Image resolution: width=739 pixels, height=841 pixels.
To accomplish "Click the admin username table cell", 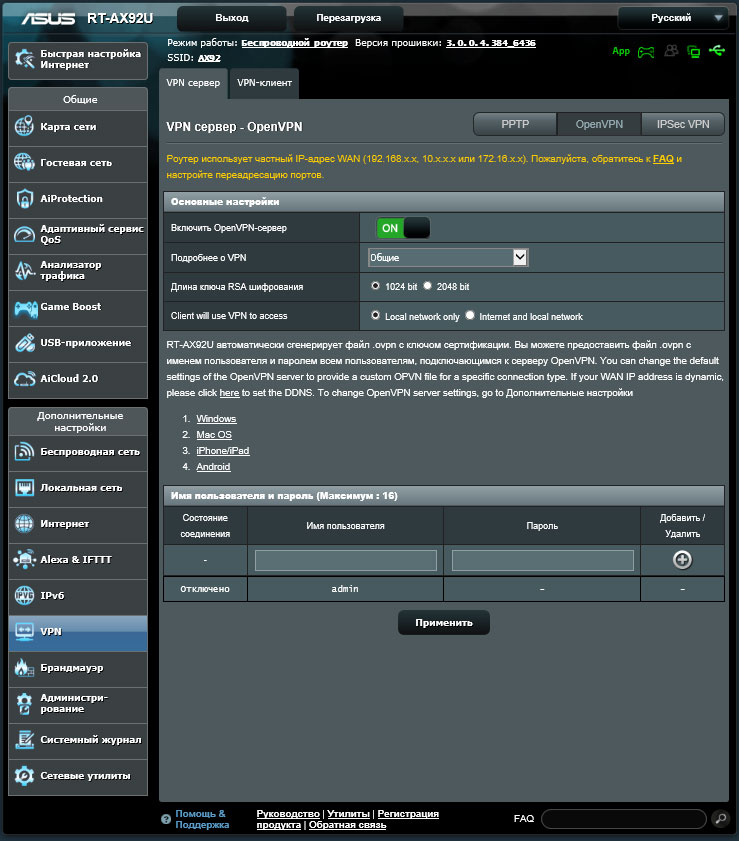I will (x=345, y=589).
